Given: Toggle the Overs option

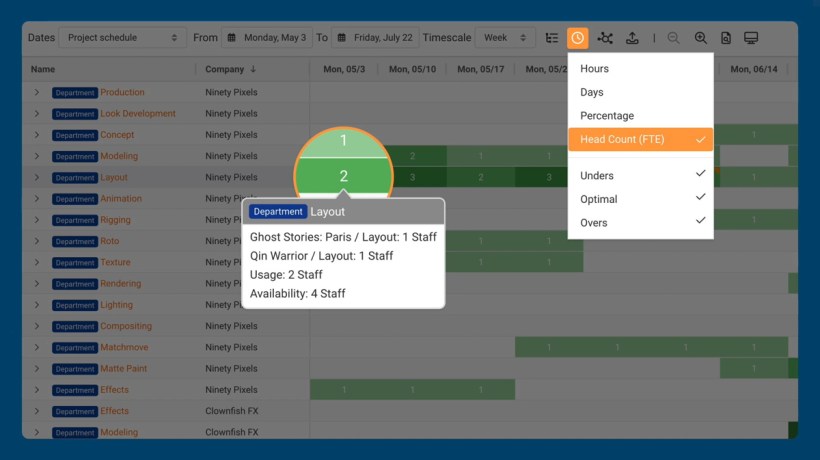Looking at the screenshot, I should click(641, 223).
